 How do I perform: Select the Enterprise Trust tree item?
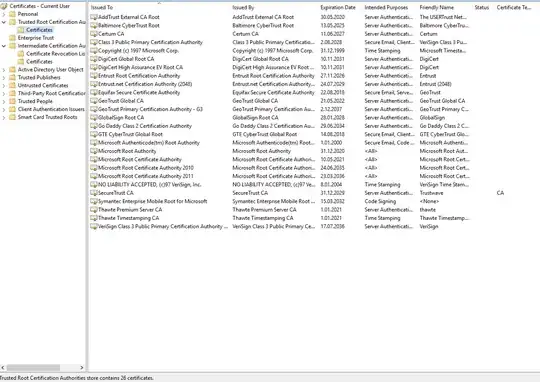tap(36, 38)
